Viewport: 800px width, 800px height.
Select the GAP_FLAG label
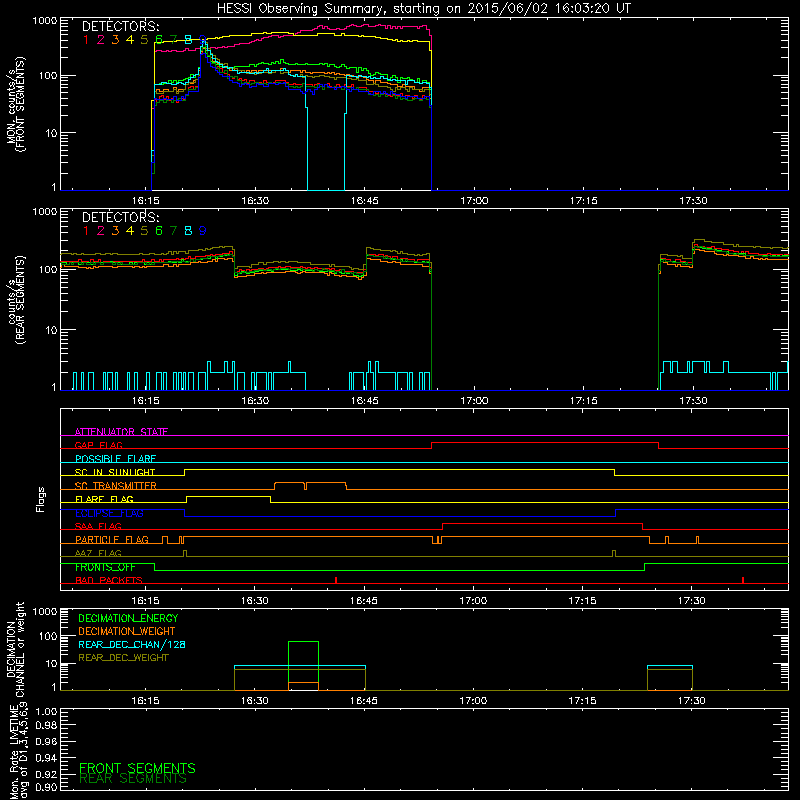[x=98, y=445]
